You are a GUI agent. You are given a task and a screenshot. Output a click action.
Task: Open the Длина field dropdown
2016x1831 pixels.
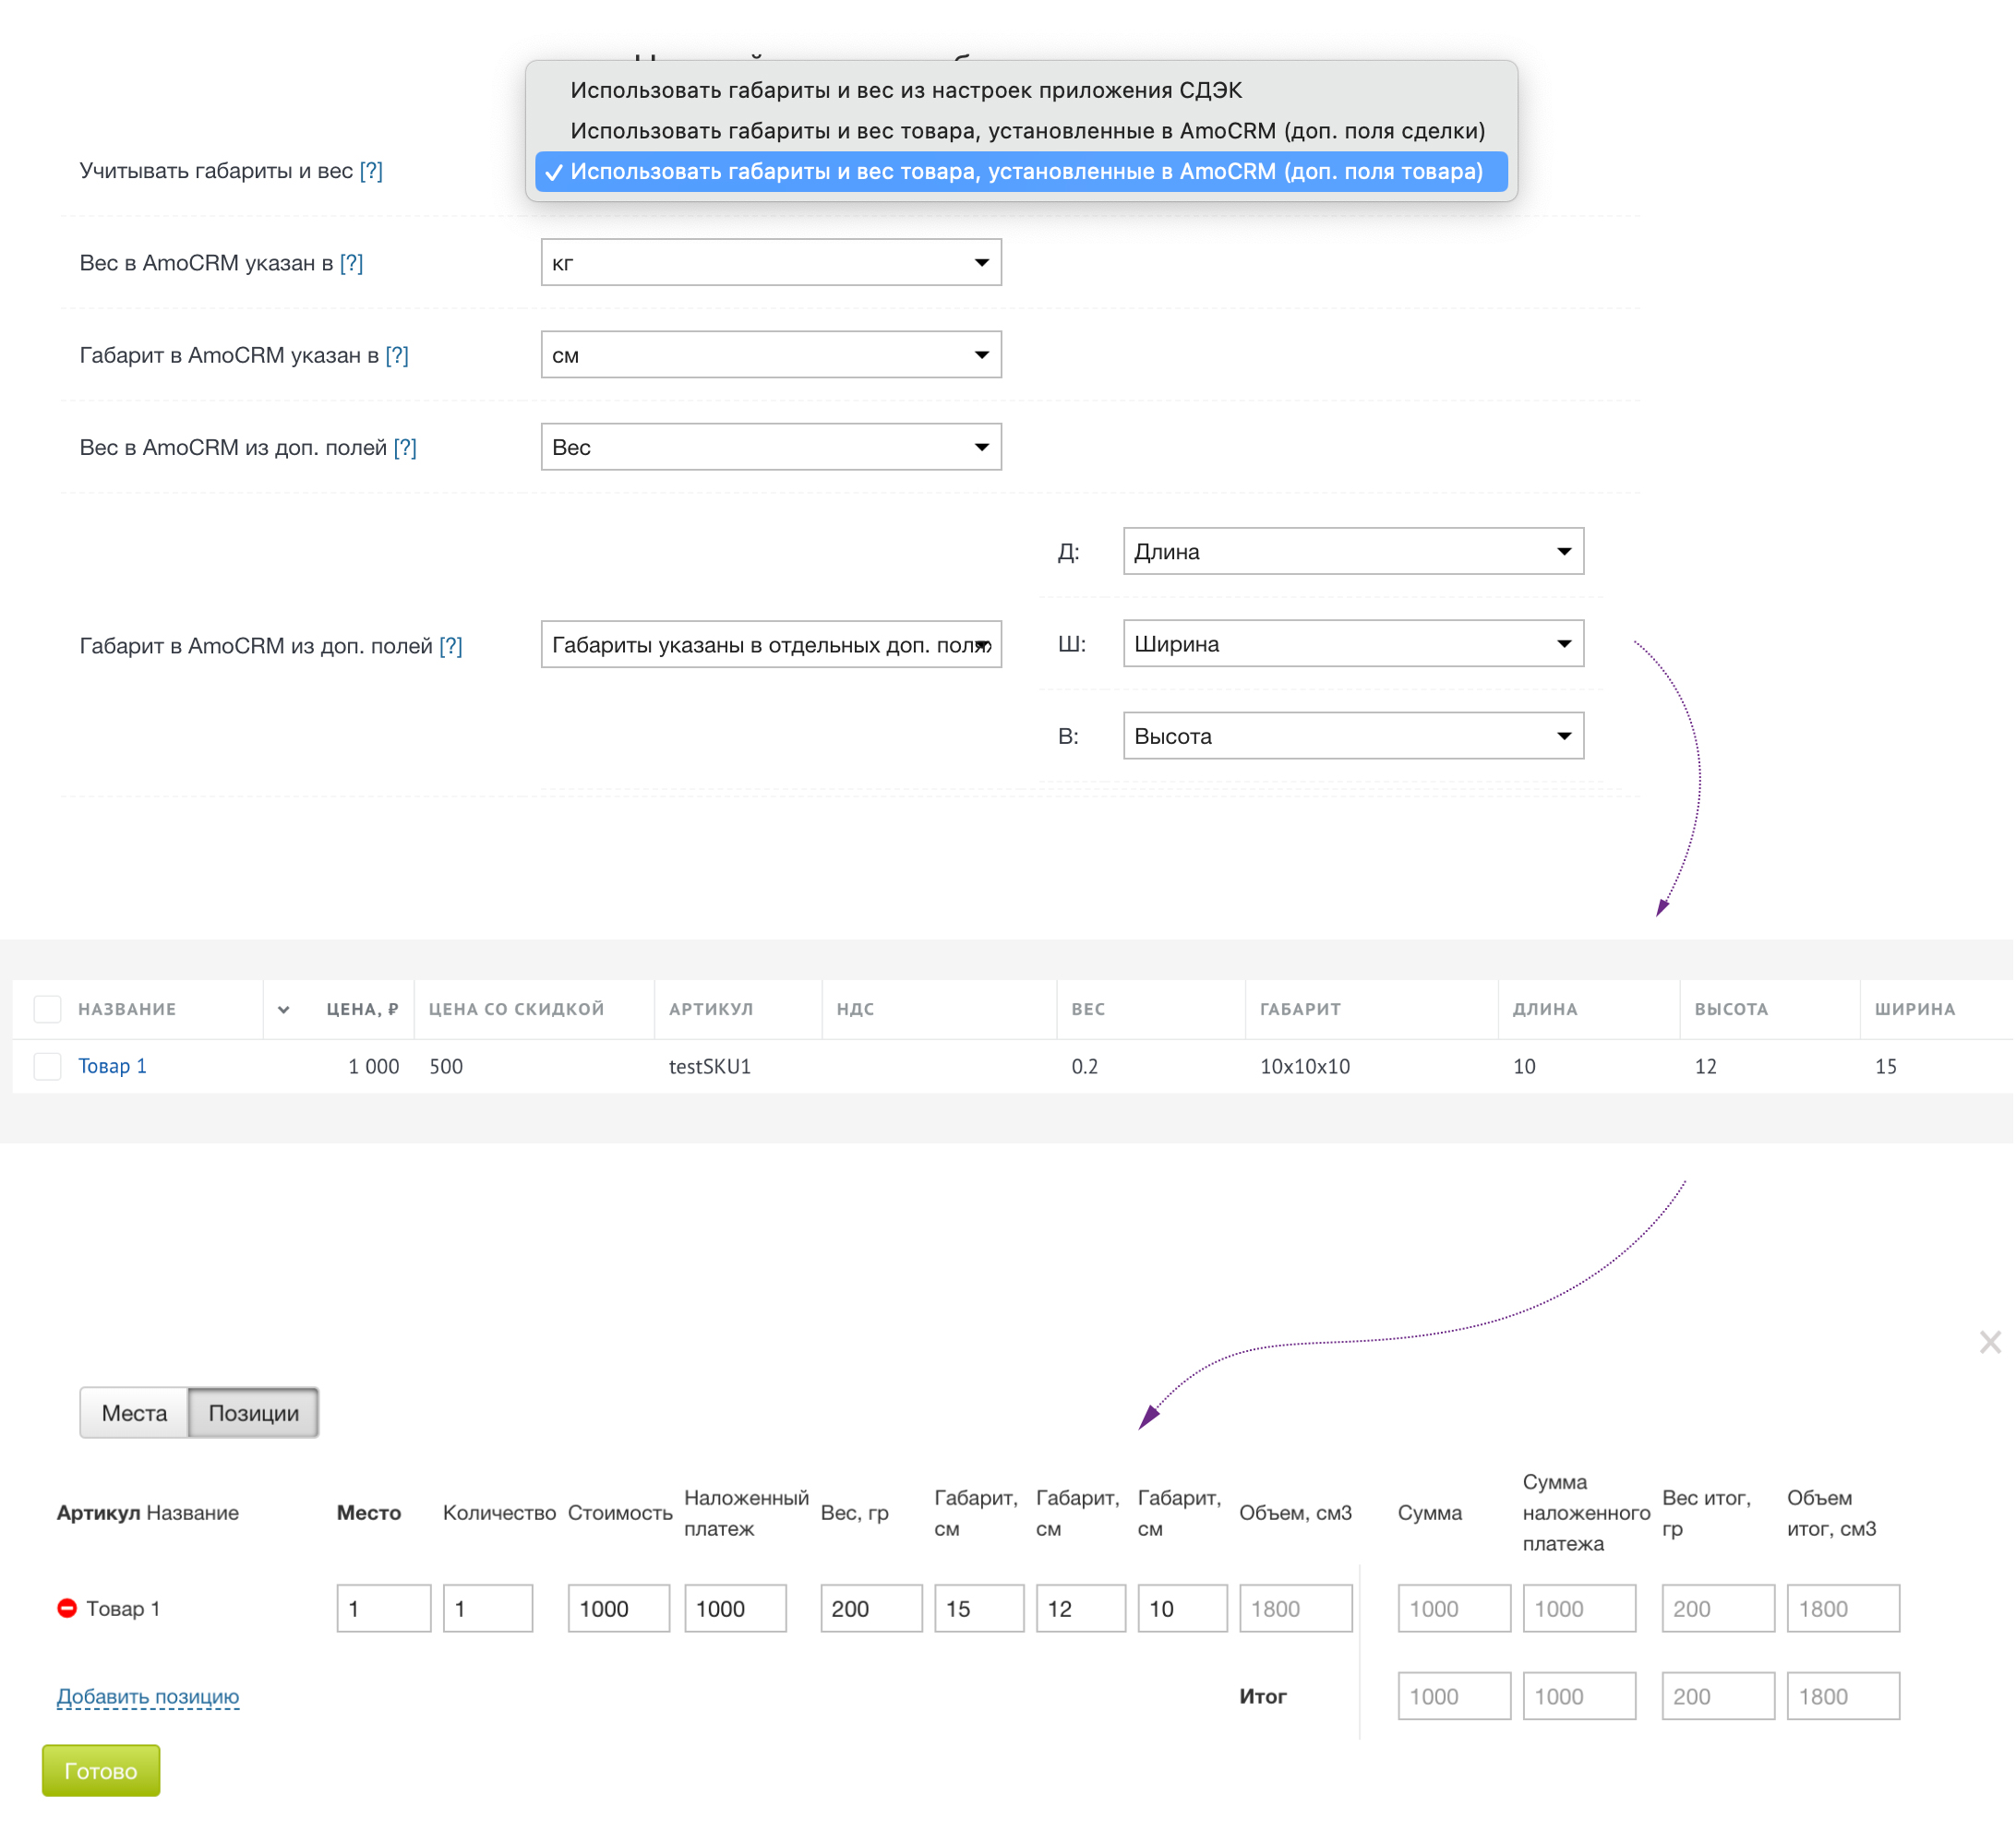(1354, 552)
